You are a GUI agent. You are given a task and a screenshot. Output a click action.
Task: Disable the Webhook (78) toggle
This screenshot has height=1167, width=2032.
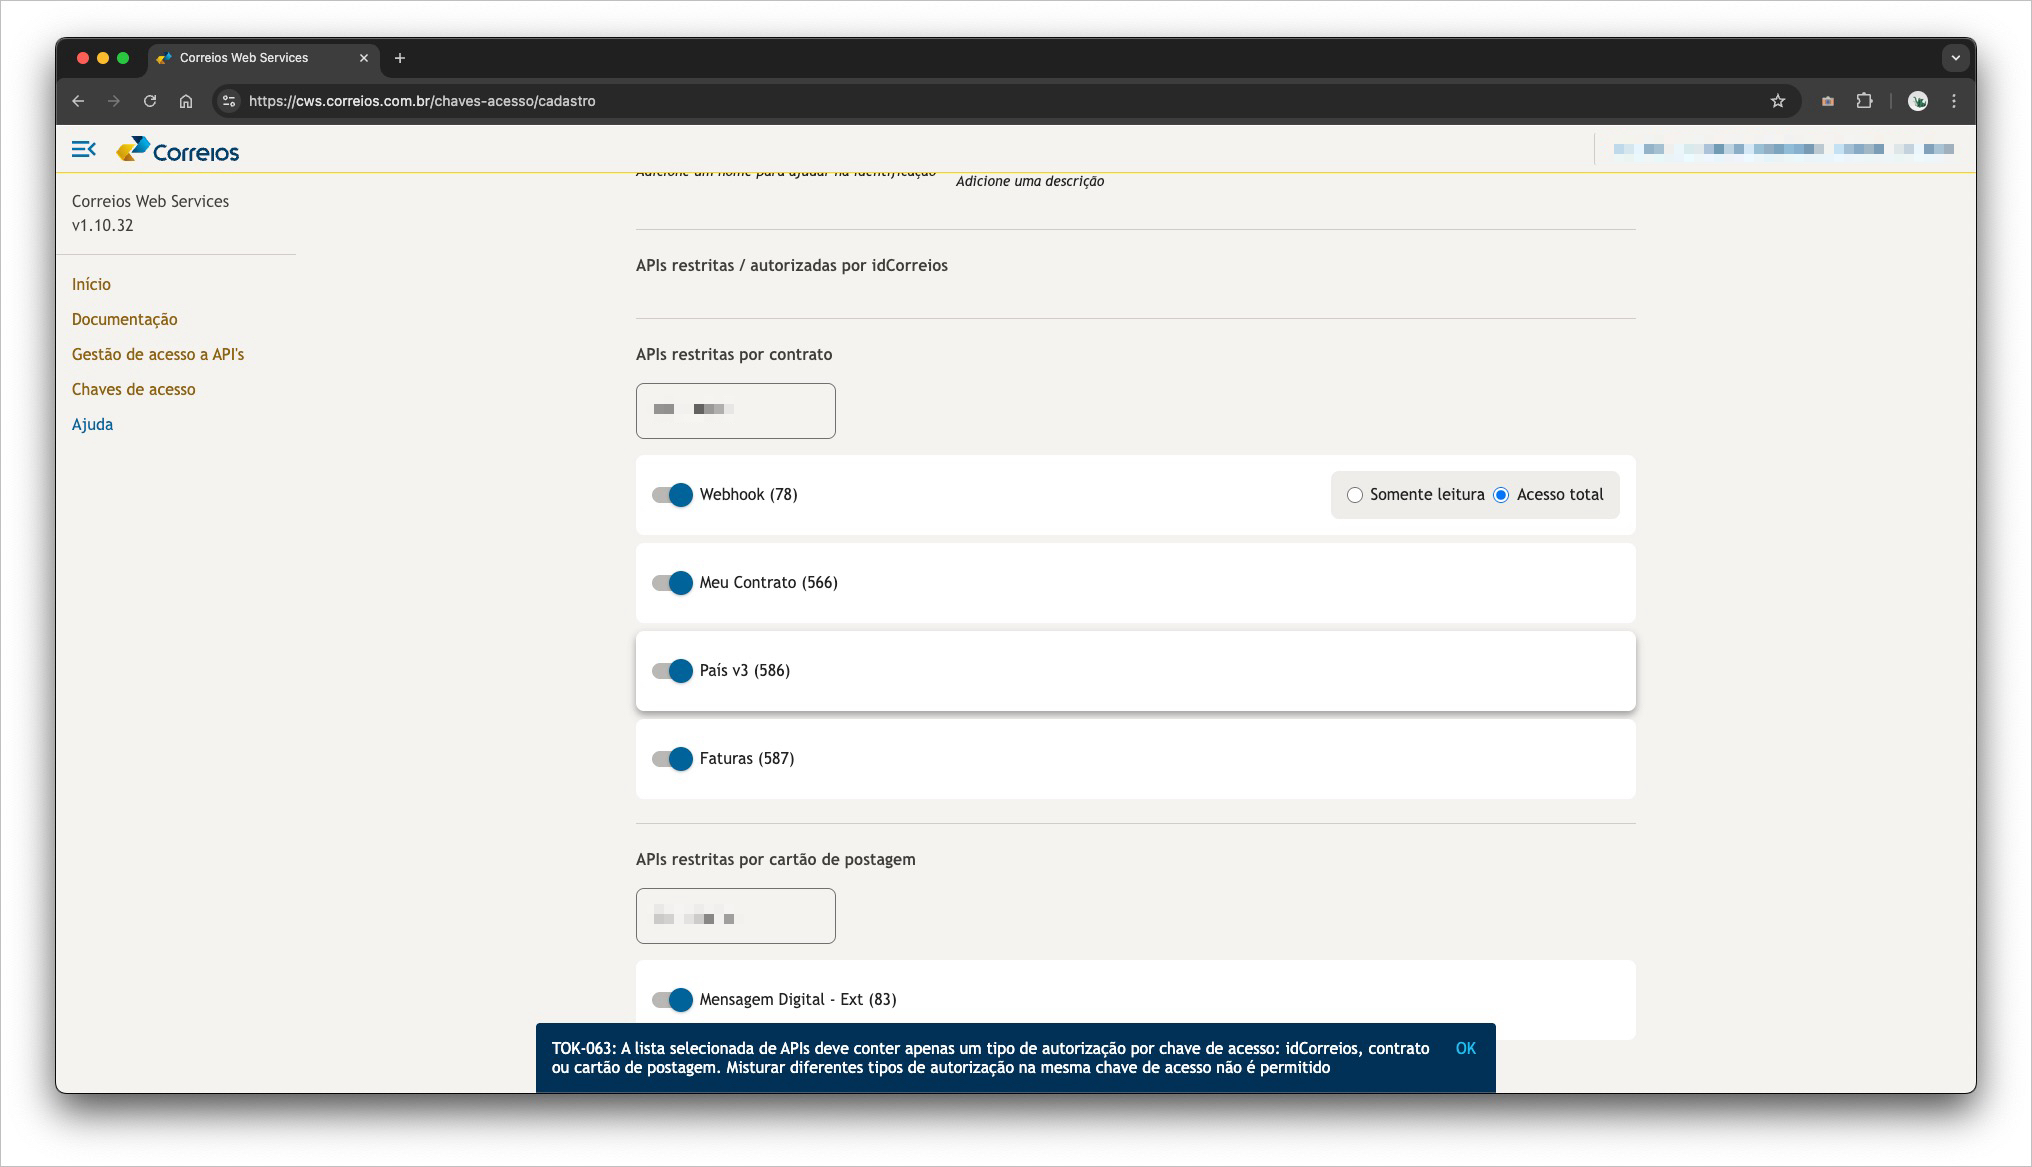click(672, 495)
